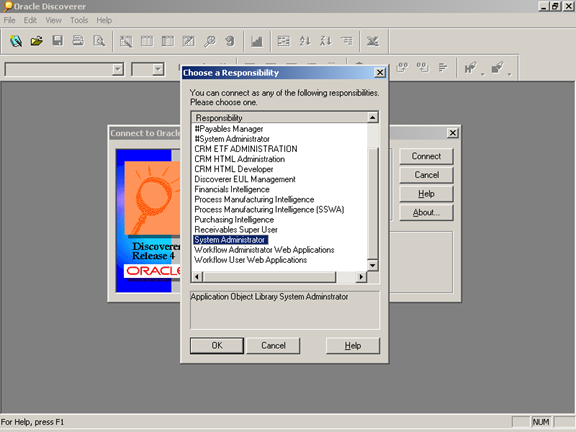Click the Print Preview icon
Image resolution: width=576 pixels, height=432 pixels.
coord(99,41)
